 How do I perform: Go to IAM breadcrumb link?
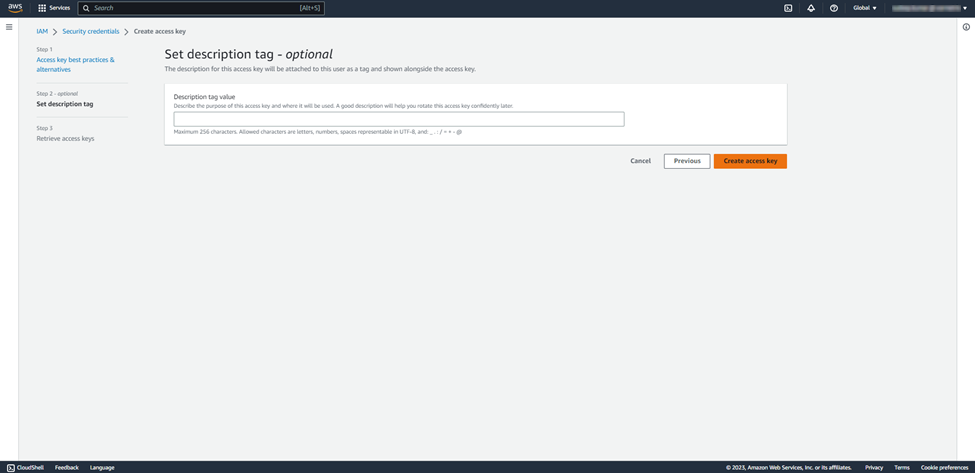coord(42,31)
